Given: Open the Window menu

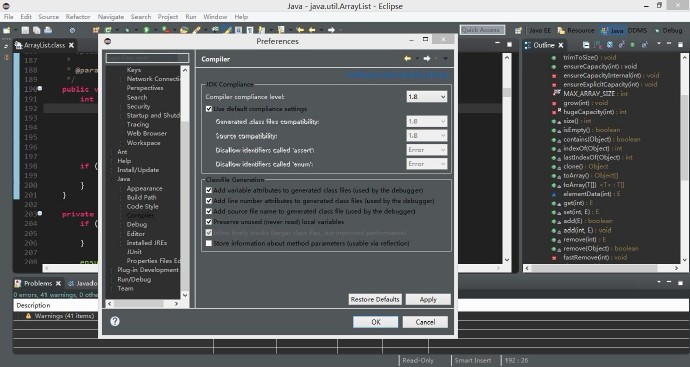Looking at the screenshot, I should coord(215,17).
